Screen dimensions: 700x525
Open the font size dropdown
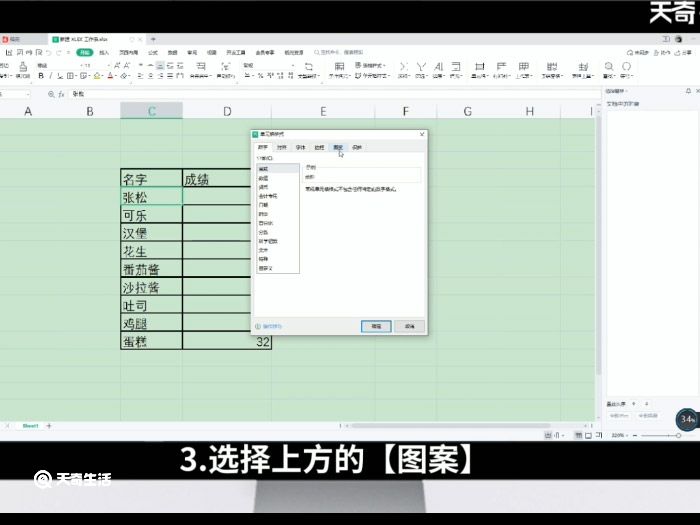click(x=108, y=66)
